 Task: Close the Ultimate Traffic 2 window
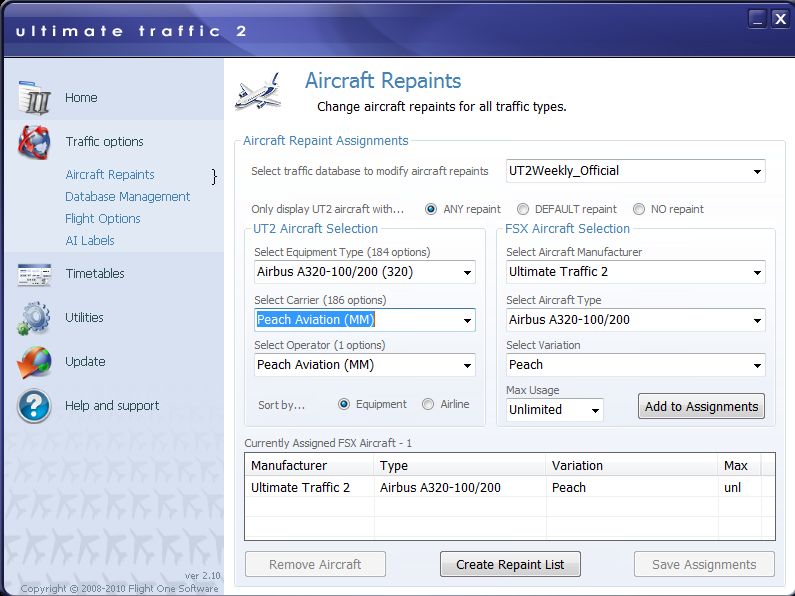click(x=780, y=19)
